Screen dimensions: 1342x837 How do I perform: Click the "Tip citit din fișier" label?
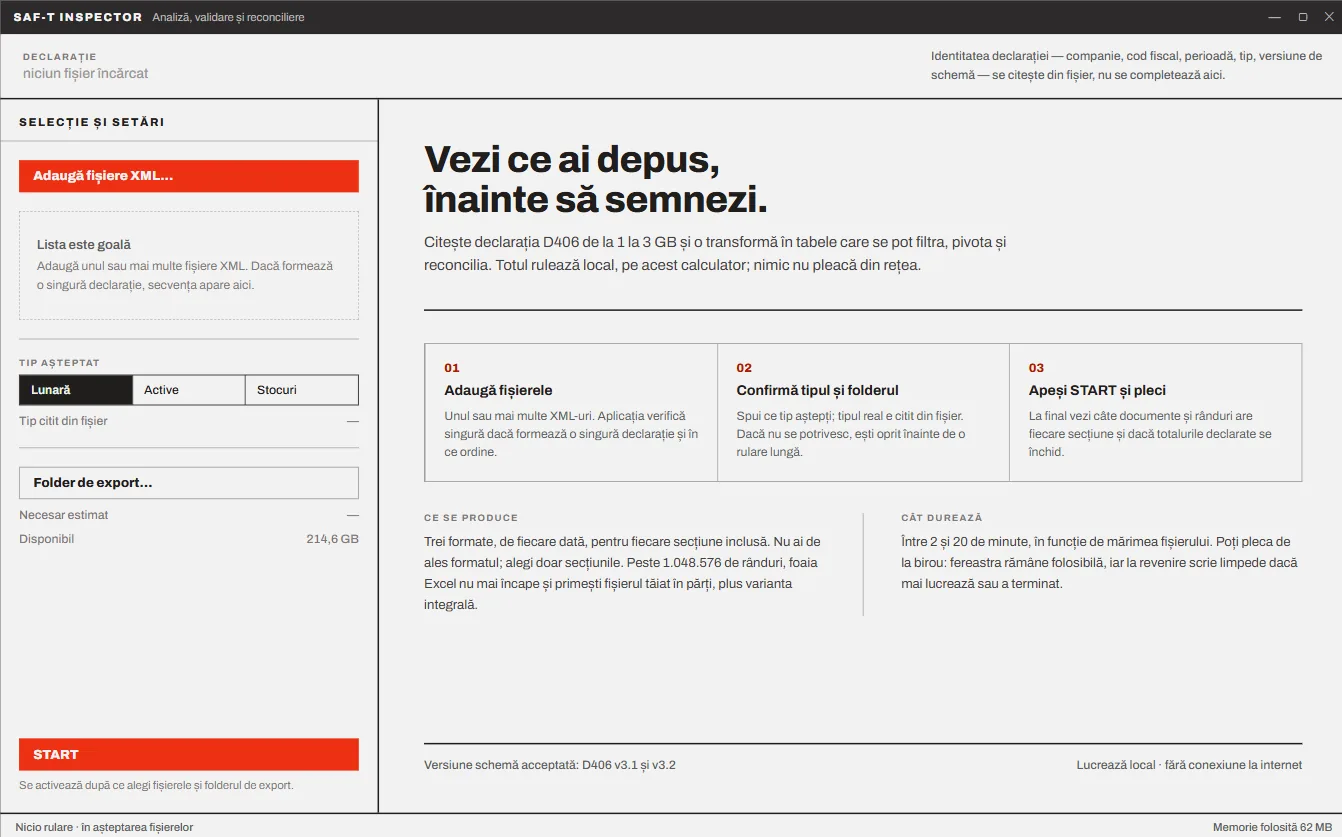pos(63,421)
